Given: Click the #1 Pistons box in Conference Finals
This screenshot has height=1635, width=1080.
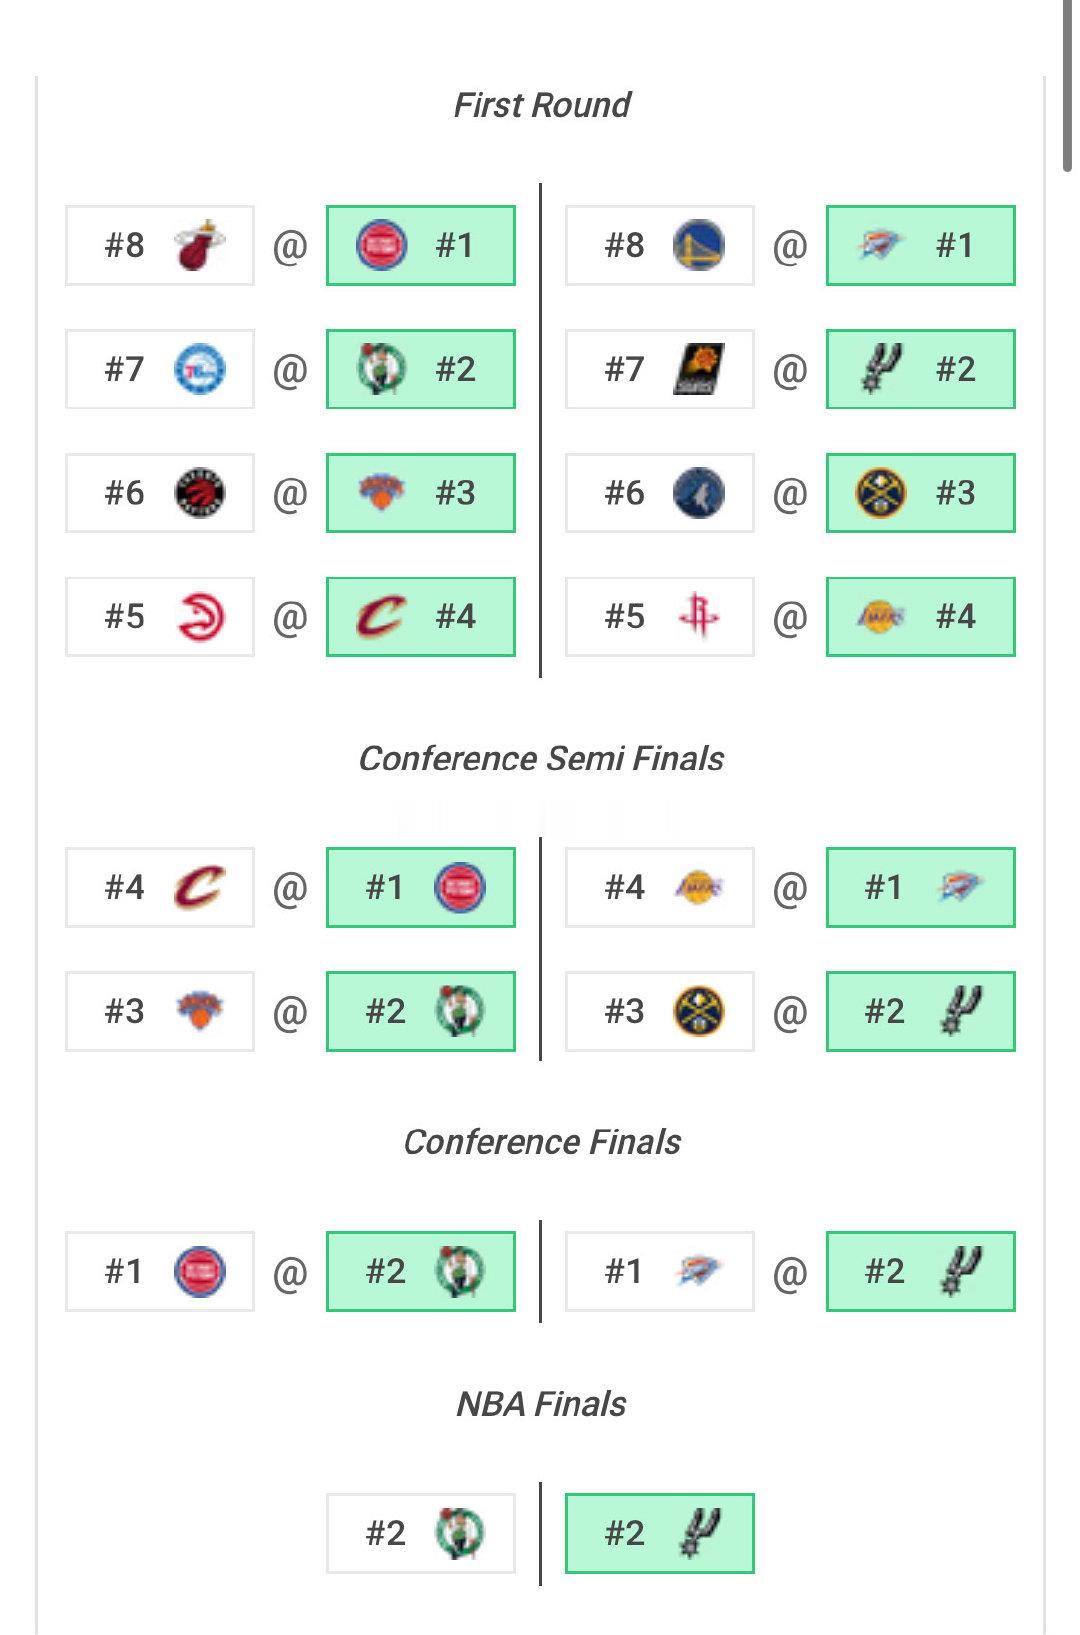Looking at the screenshot, I should 160,1271.
